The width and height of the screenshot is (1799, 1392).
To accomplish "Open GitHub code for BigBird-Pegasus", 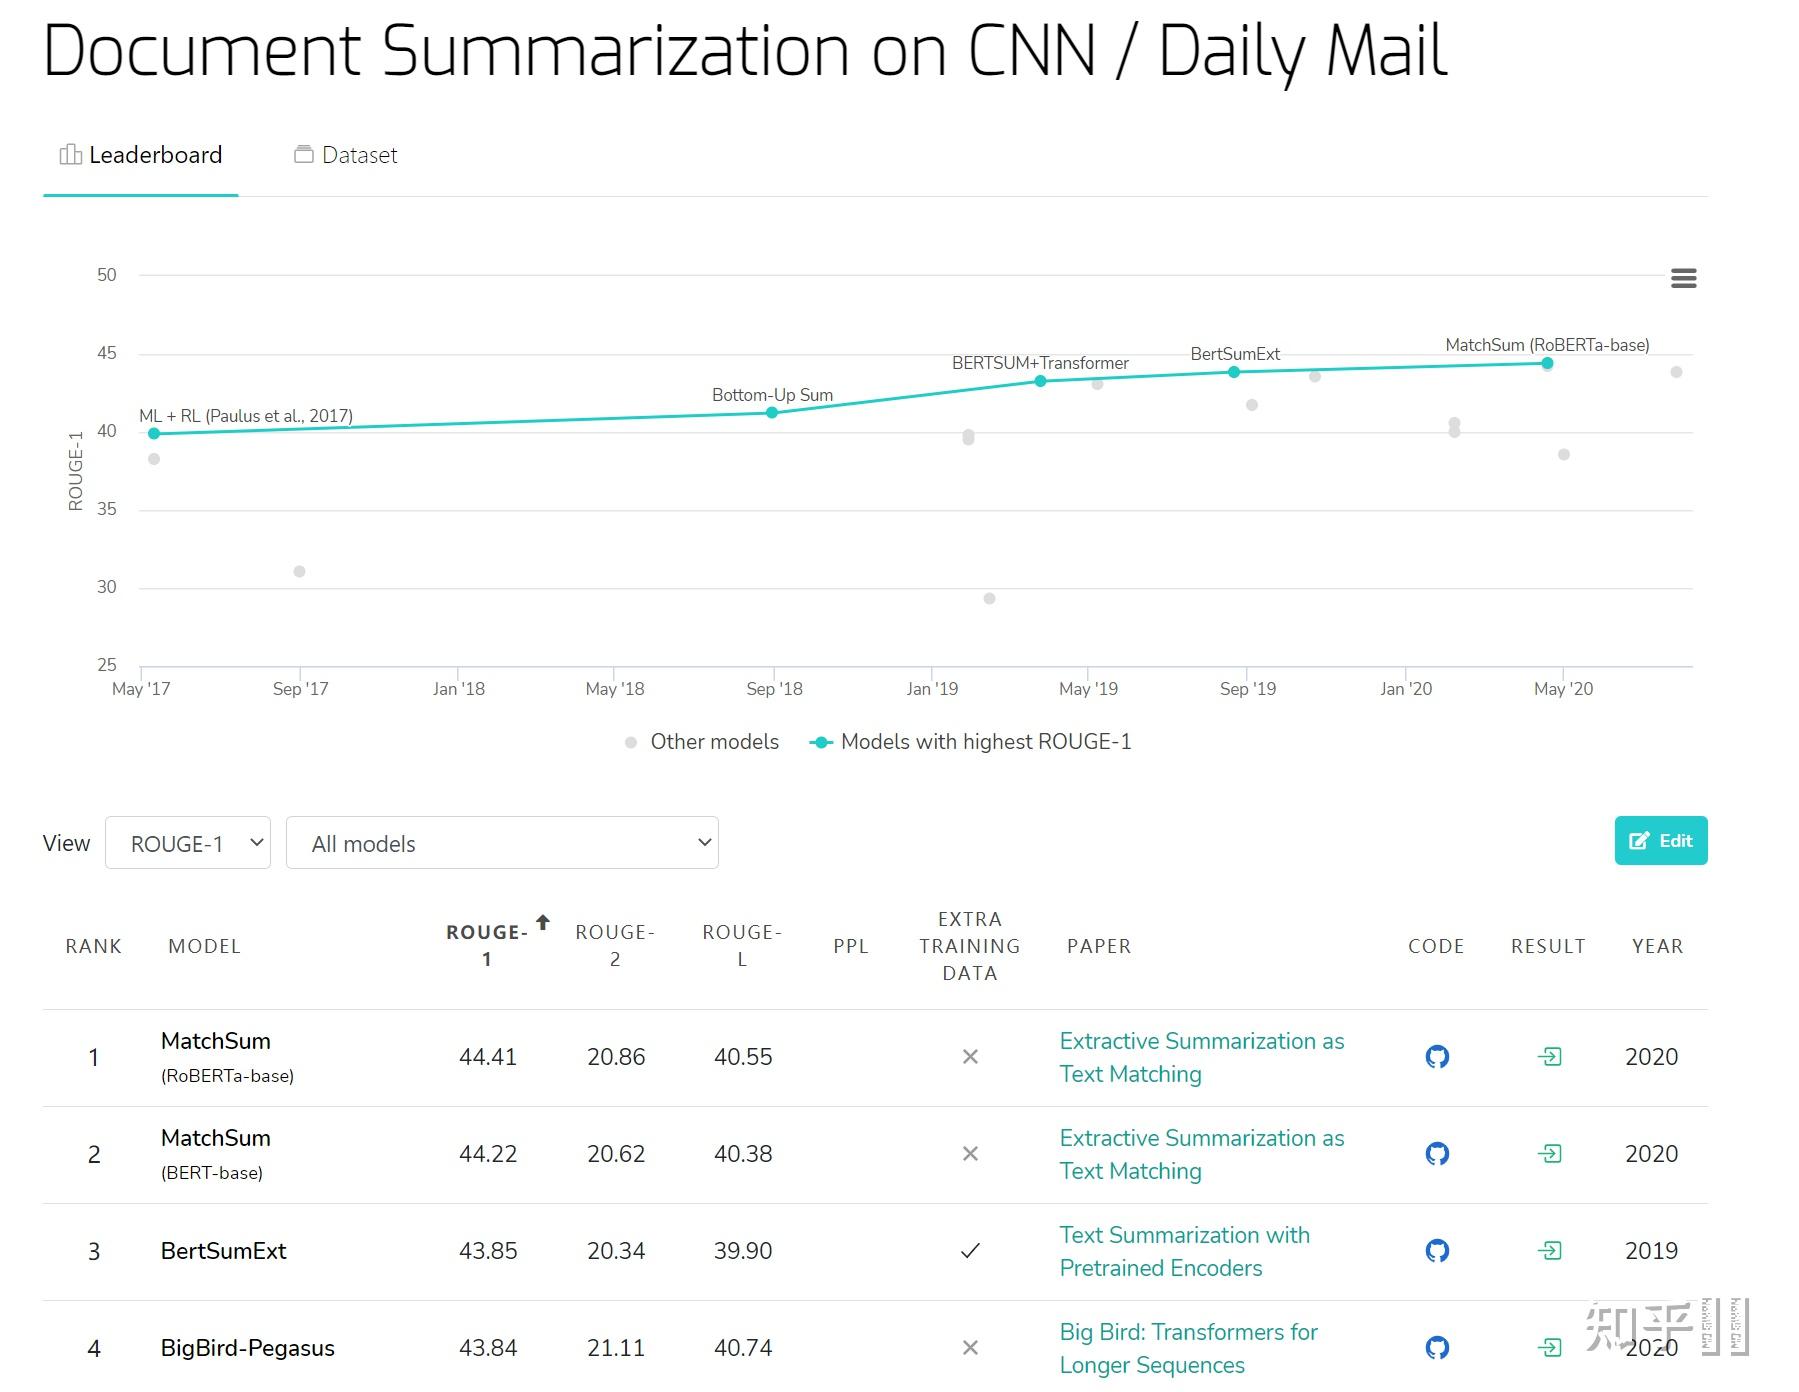I will pyautogui.click(x=1437, y=1347).
